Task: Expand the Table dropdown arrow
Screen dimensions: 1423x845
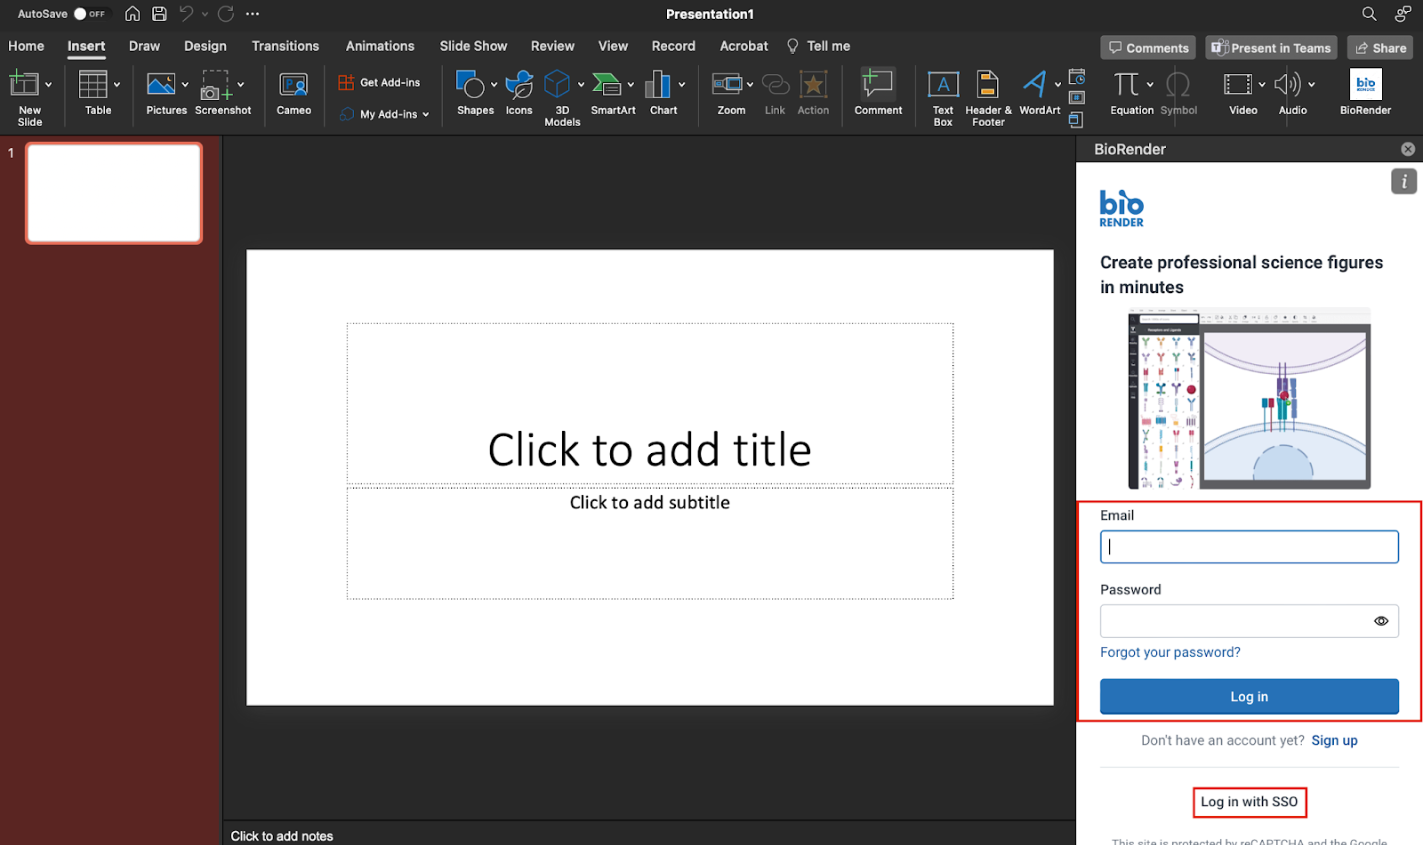Action: [x=117, y=85]
